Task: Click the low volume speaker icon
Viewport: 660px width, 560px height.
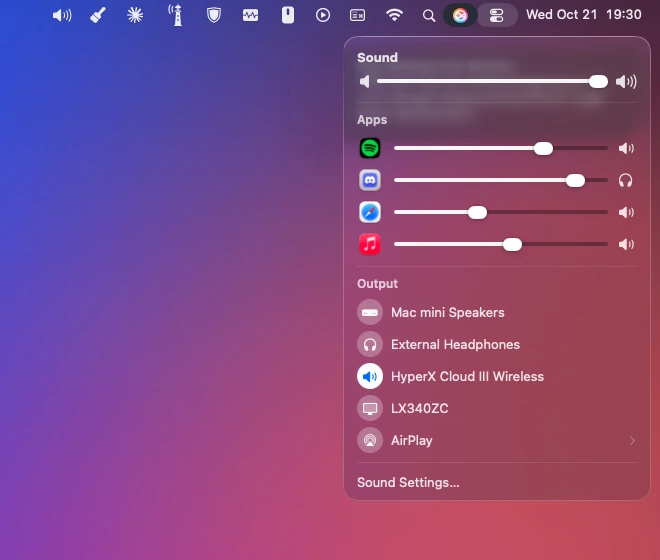Action: point(365,81)
